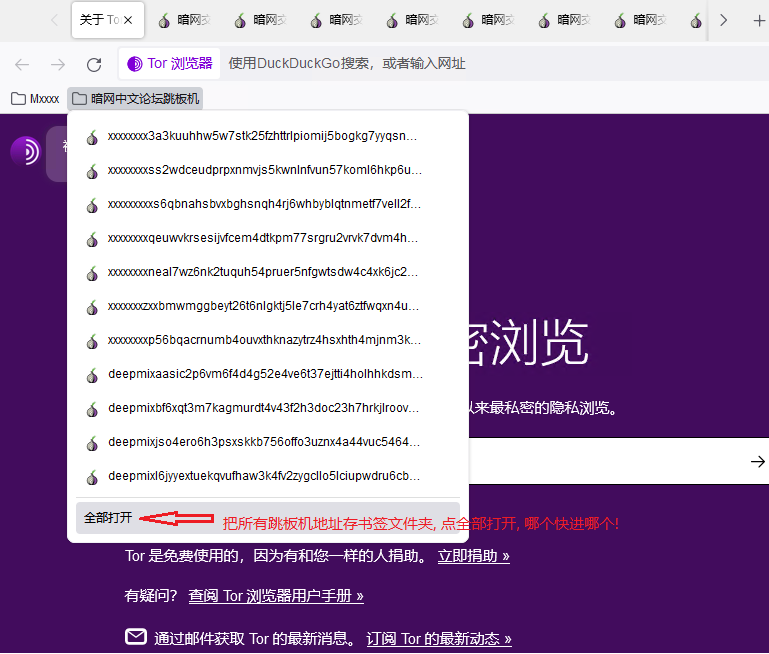The image size is (769, 654).
Task: Switch to the fifth 暗网 tab
Action: (x=489, y=20)
